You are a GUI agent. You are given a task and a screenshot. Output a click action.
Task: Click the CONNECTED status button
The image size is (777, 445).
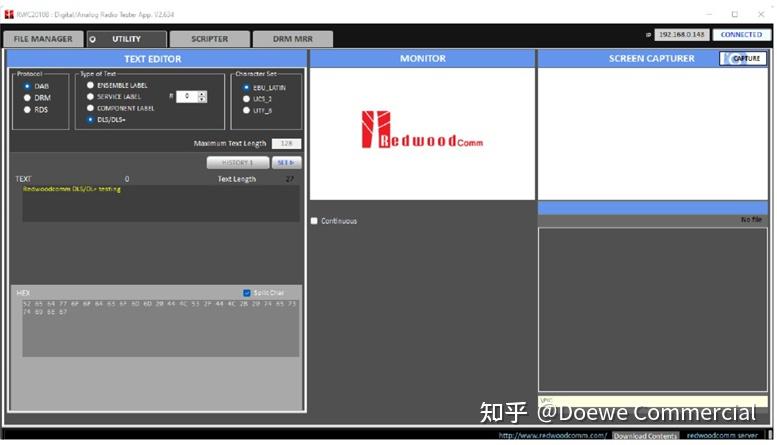[741, 35]
